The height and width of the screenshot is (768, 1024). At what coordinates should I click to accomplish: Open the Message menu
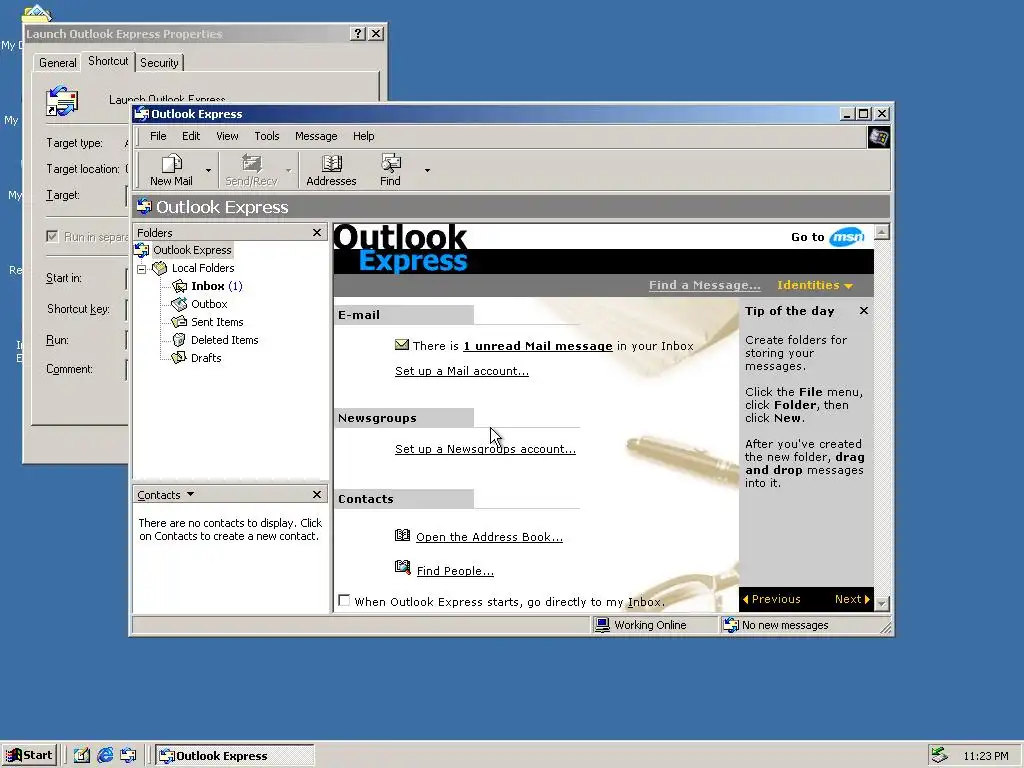coord(316,136)
